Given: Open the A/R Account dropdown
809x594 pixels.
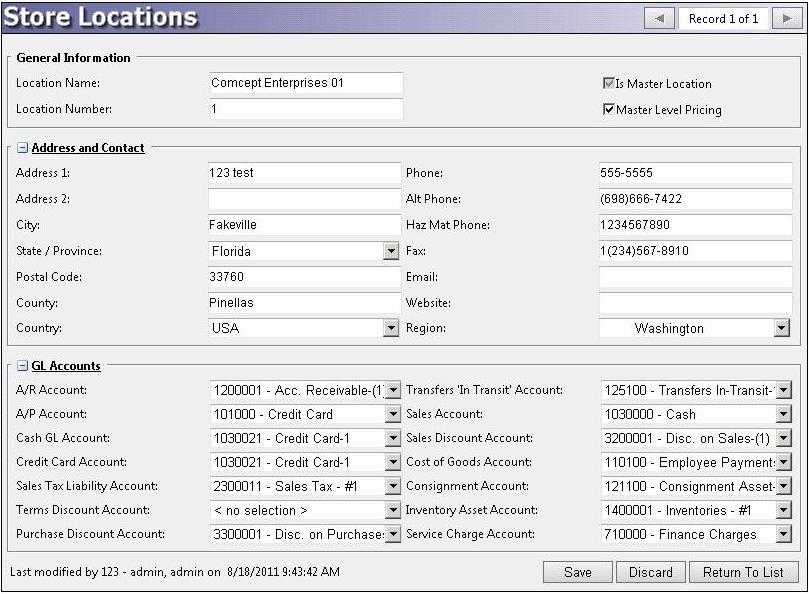Looking at the screenshot, I should (393, 390).
